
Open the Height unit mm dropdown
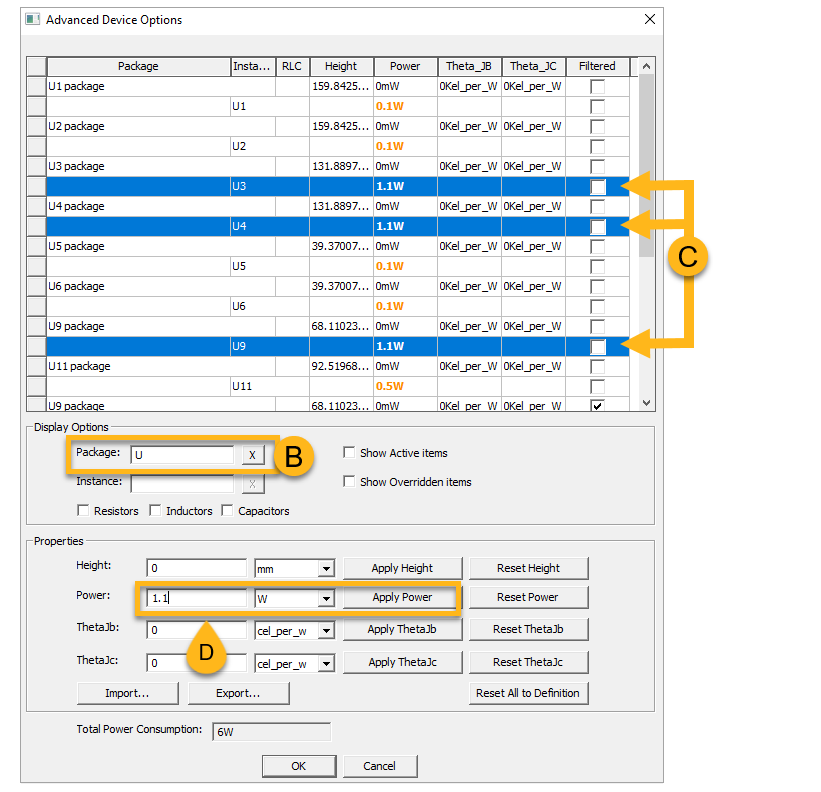click(325, 569)
